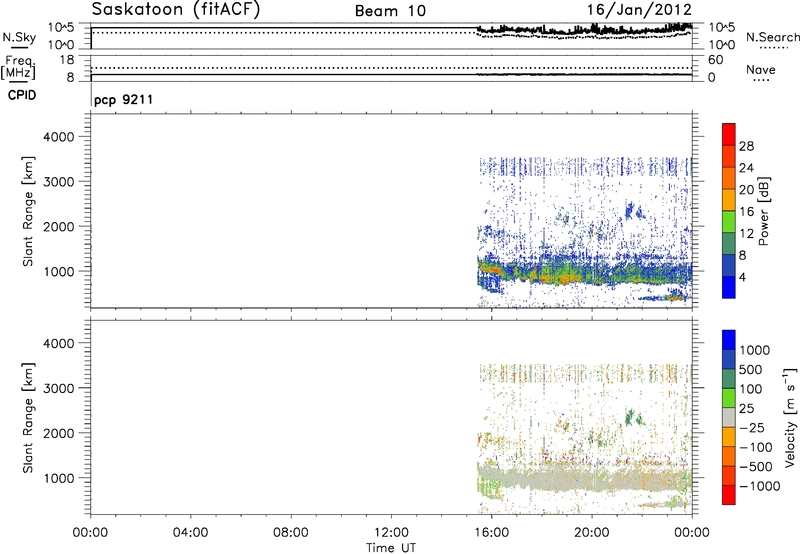The height and width of the screenshot is (554, 800).
Task: Click the 'Freq. [MHz]' axis label
Action: [19, 67]
